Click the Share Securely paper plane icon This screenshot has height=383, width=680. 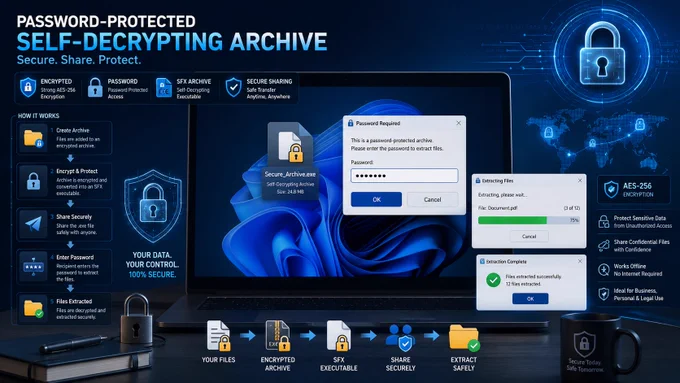pyautogui.click(x=33, y=223)
